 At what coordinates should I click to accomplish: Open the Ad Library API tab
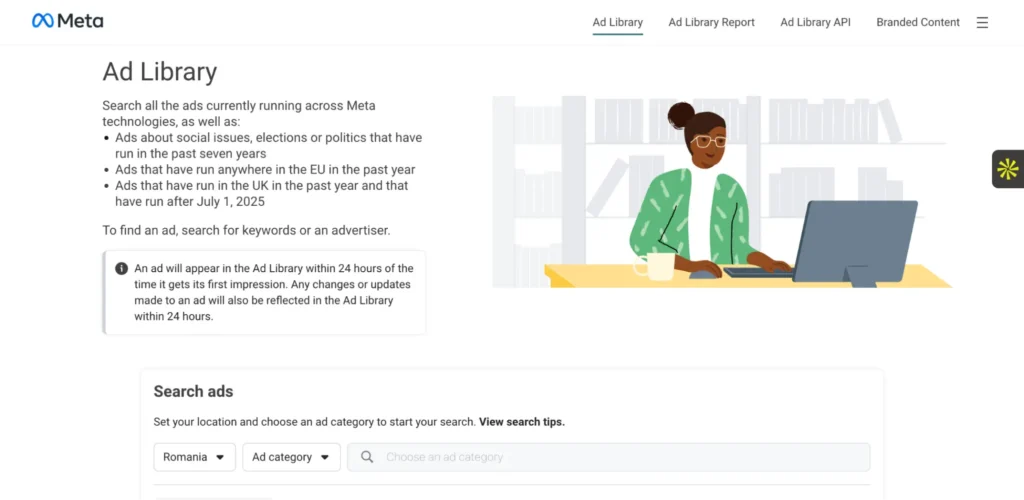815,22
